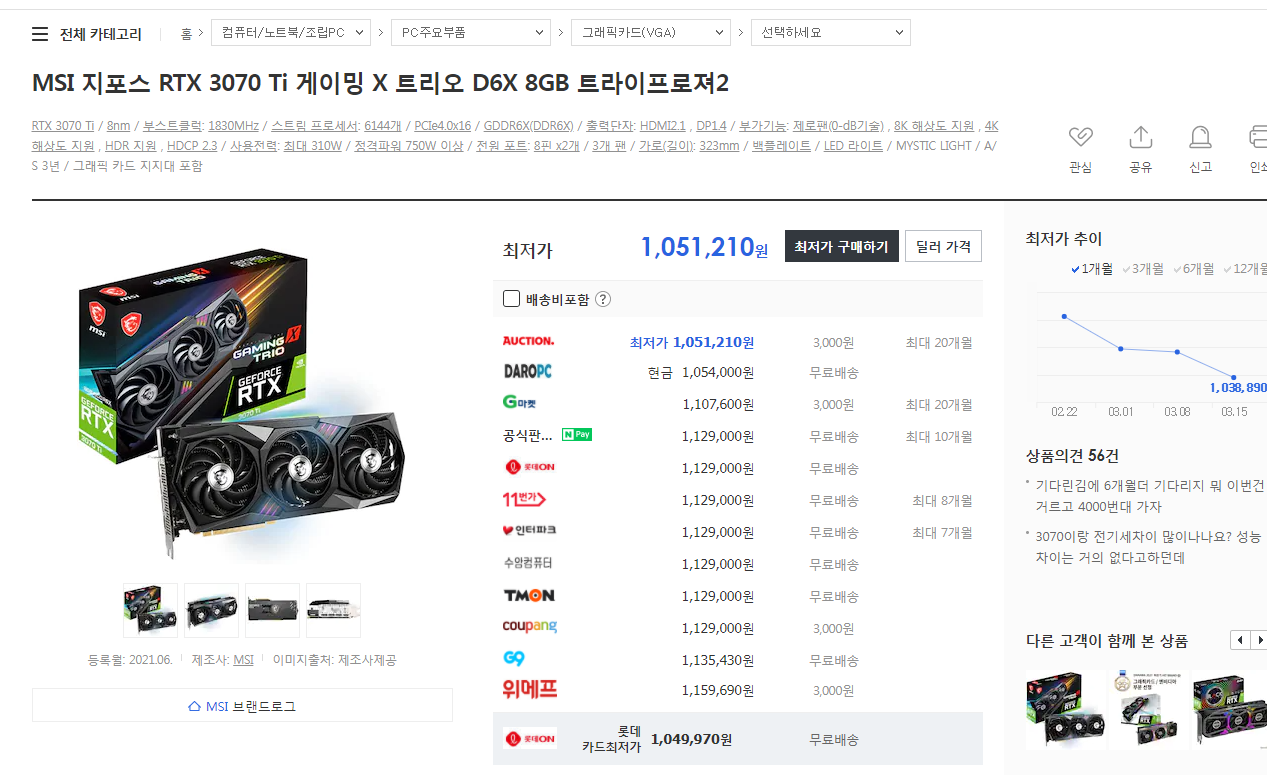This screenshot has width=1267, height=775.
Task: Open the 전체 카테고리 hamburger menu
Action: pos(40,34)
